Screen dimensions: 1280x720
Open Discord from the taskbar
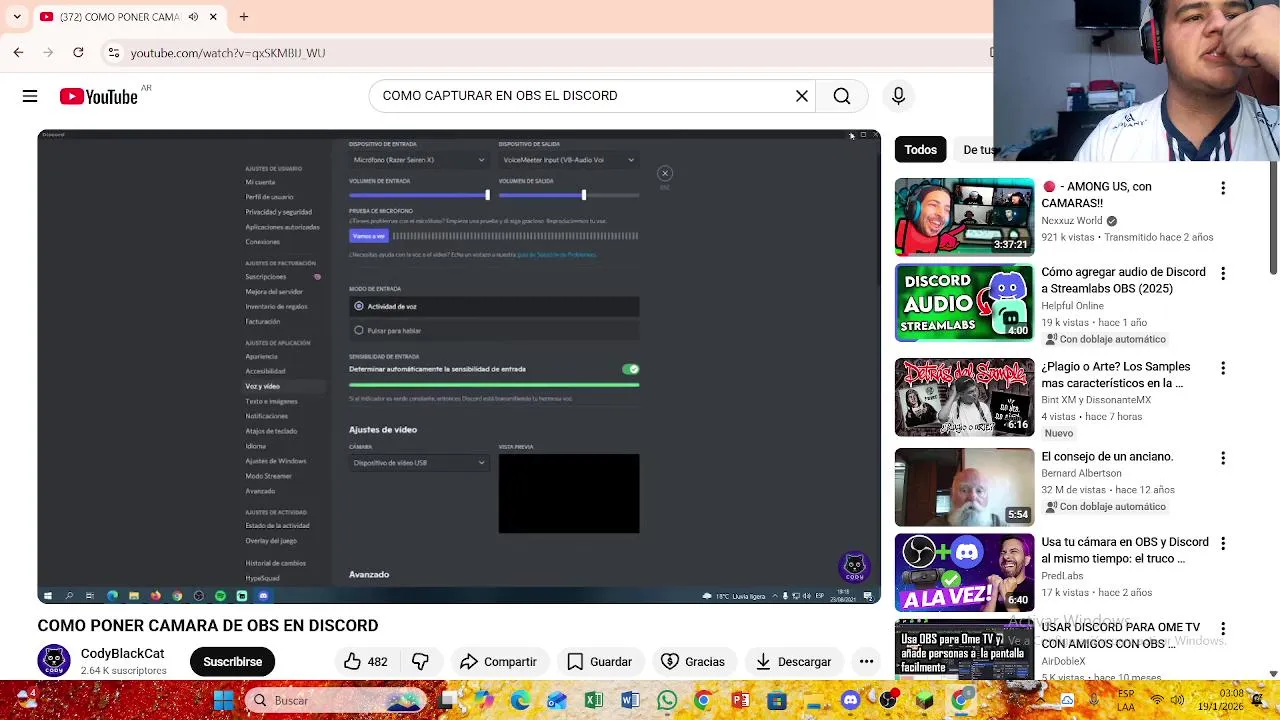[850, 700]
